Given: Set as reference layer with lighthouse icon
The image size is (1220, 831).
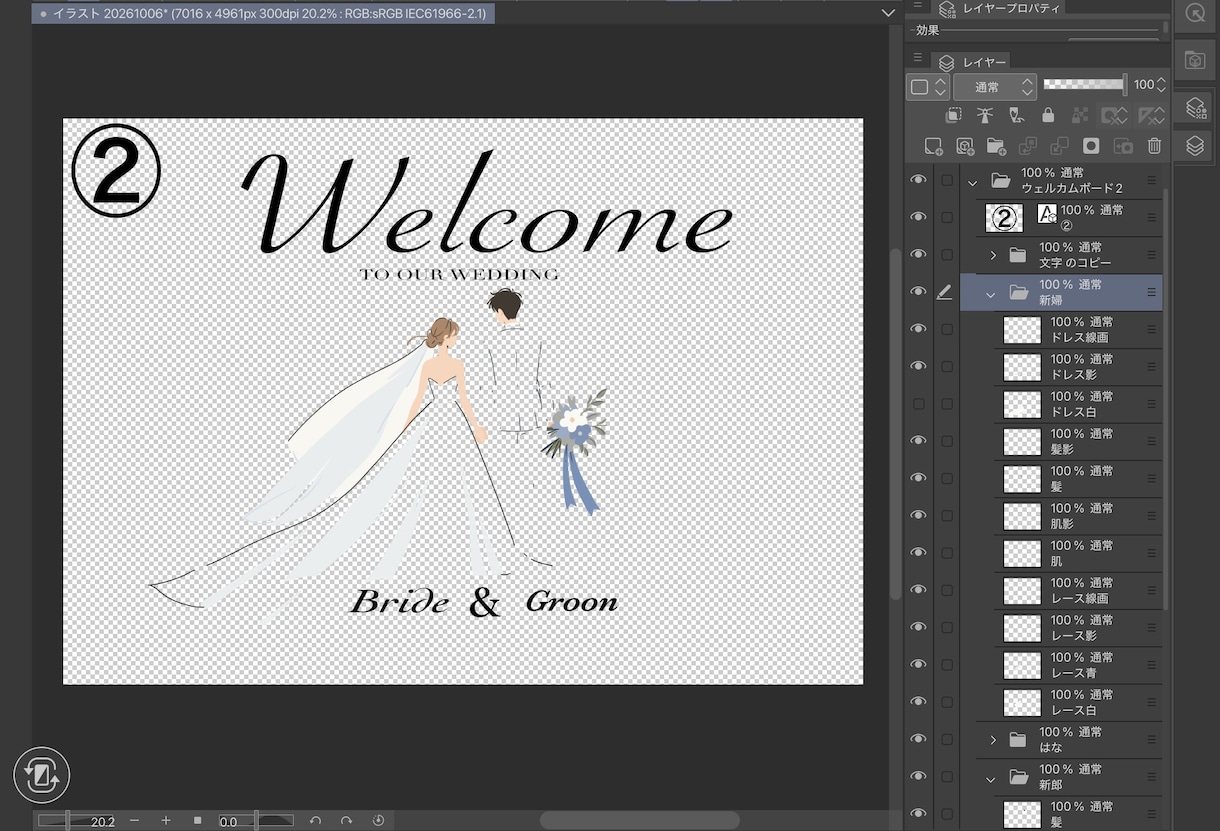Looking at the screenshot, I should click(x=985, y=116).
